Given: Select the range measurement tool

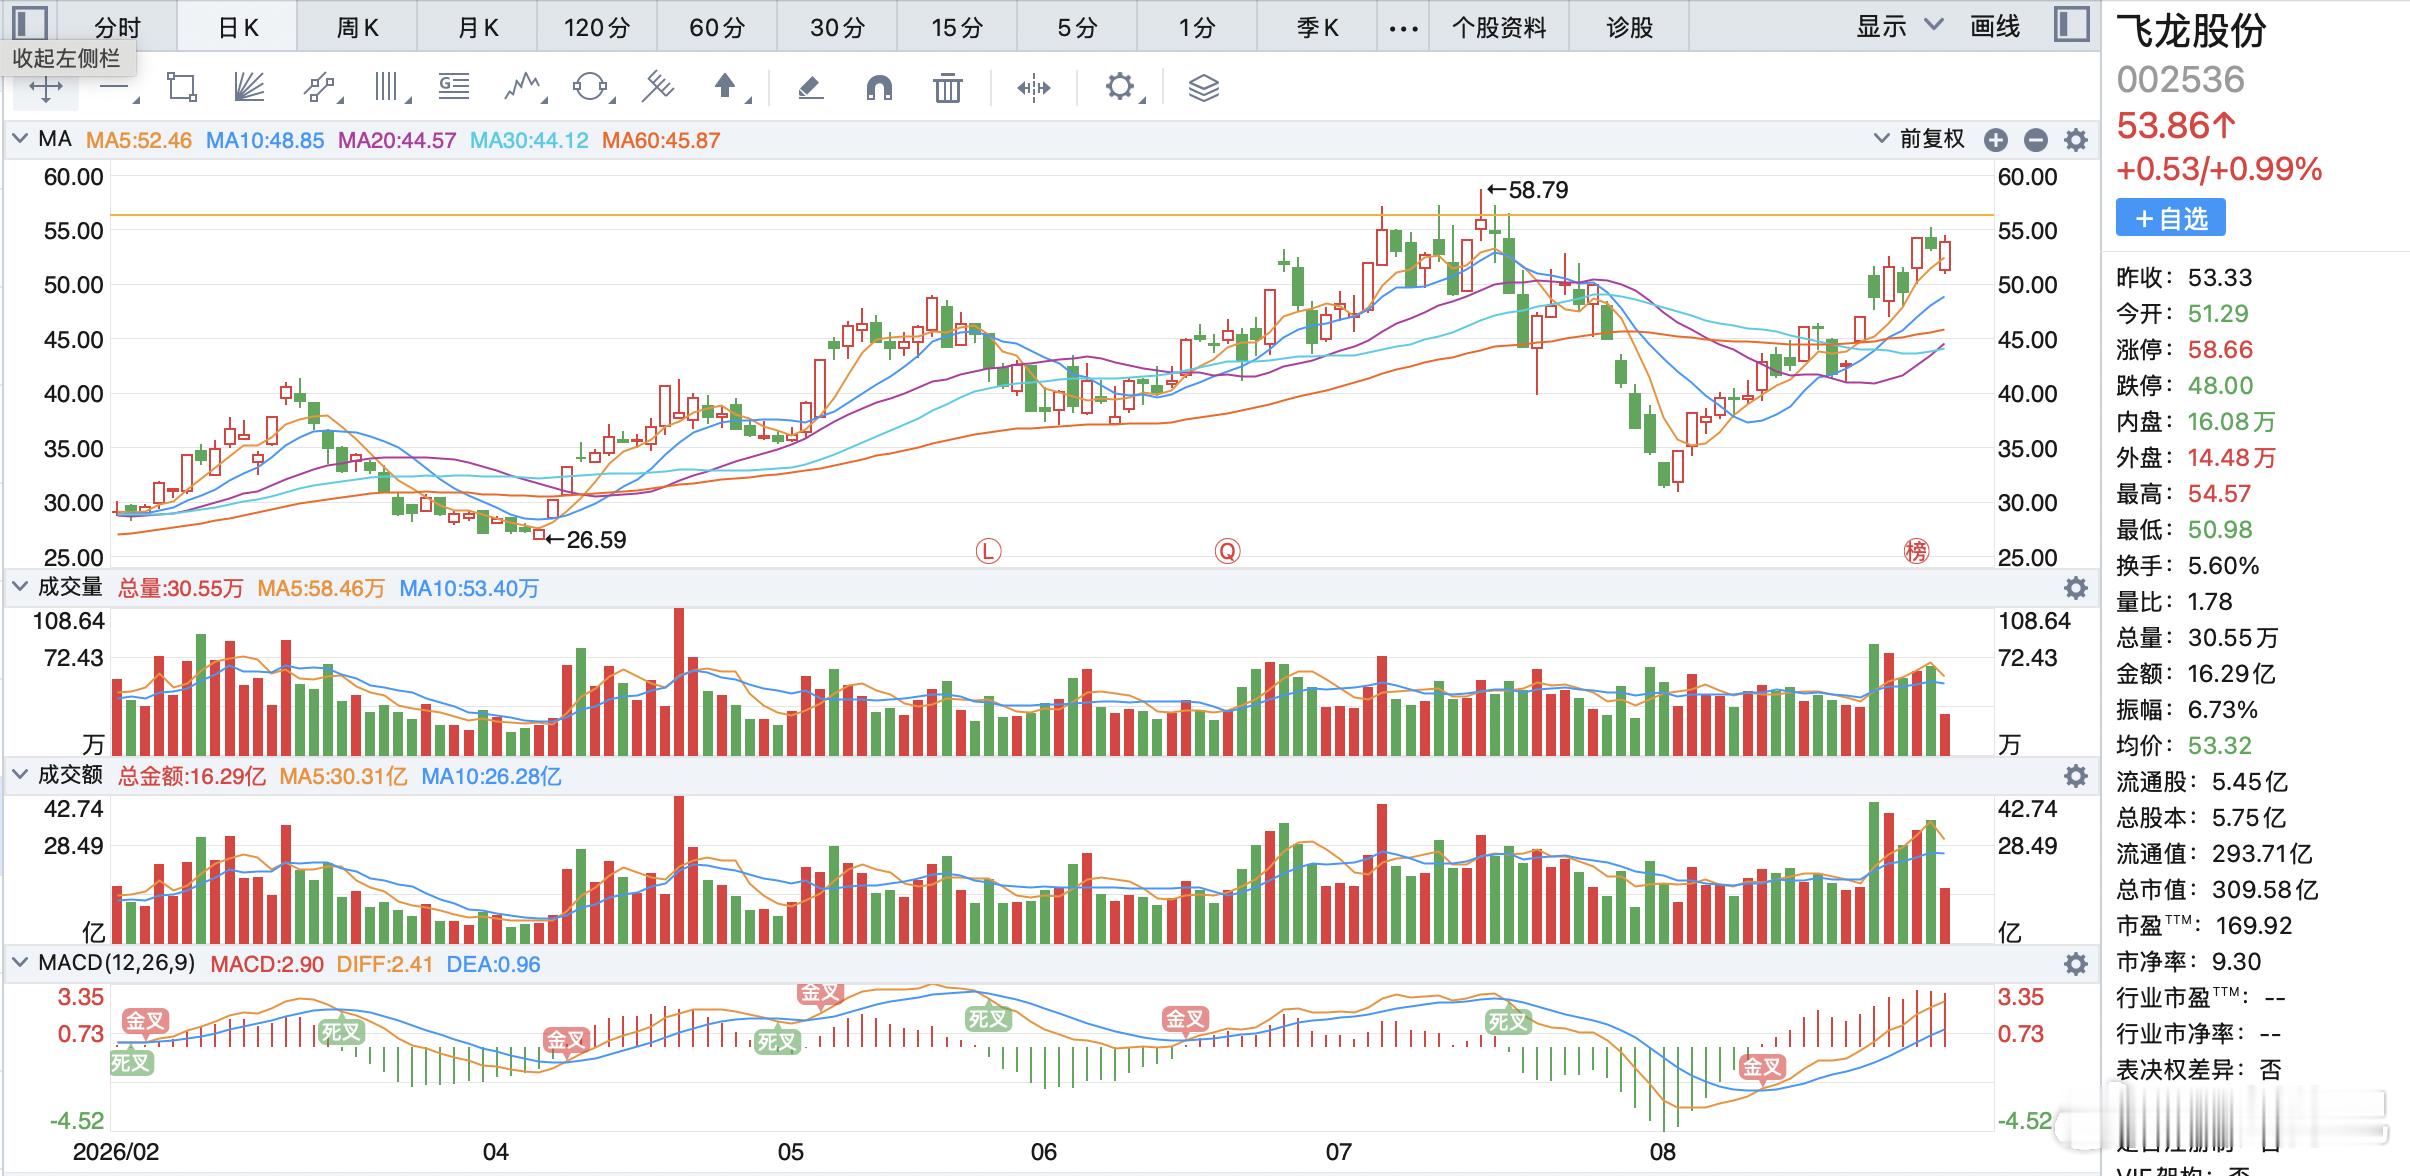Looking at the screenshot, I should (1033, 88).
